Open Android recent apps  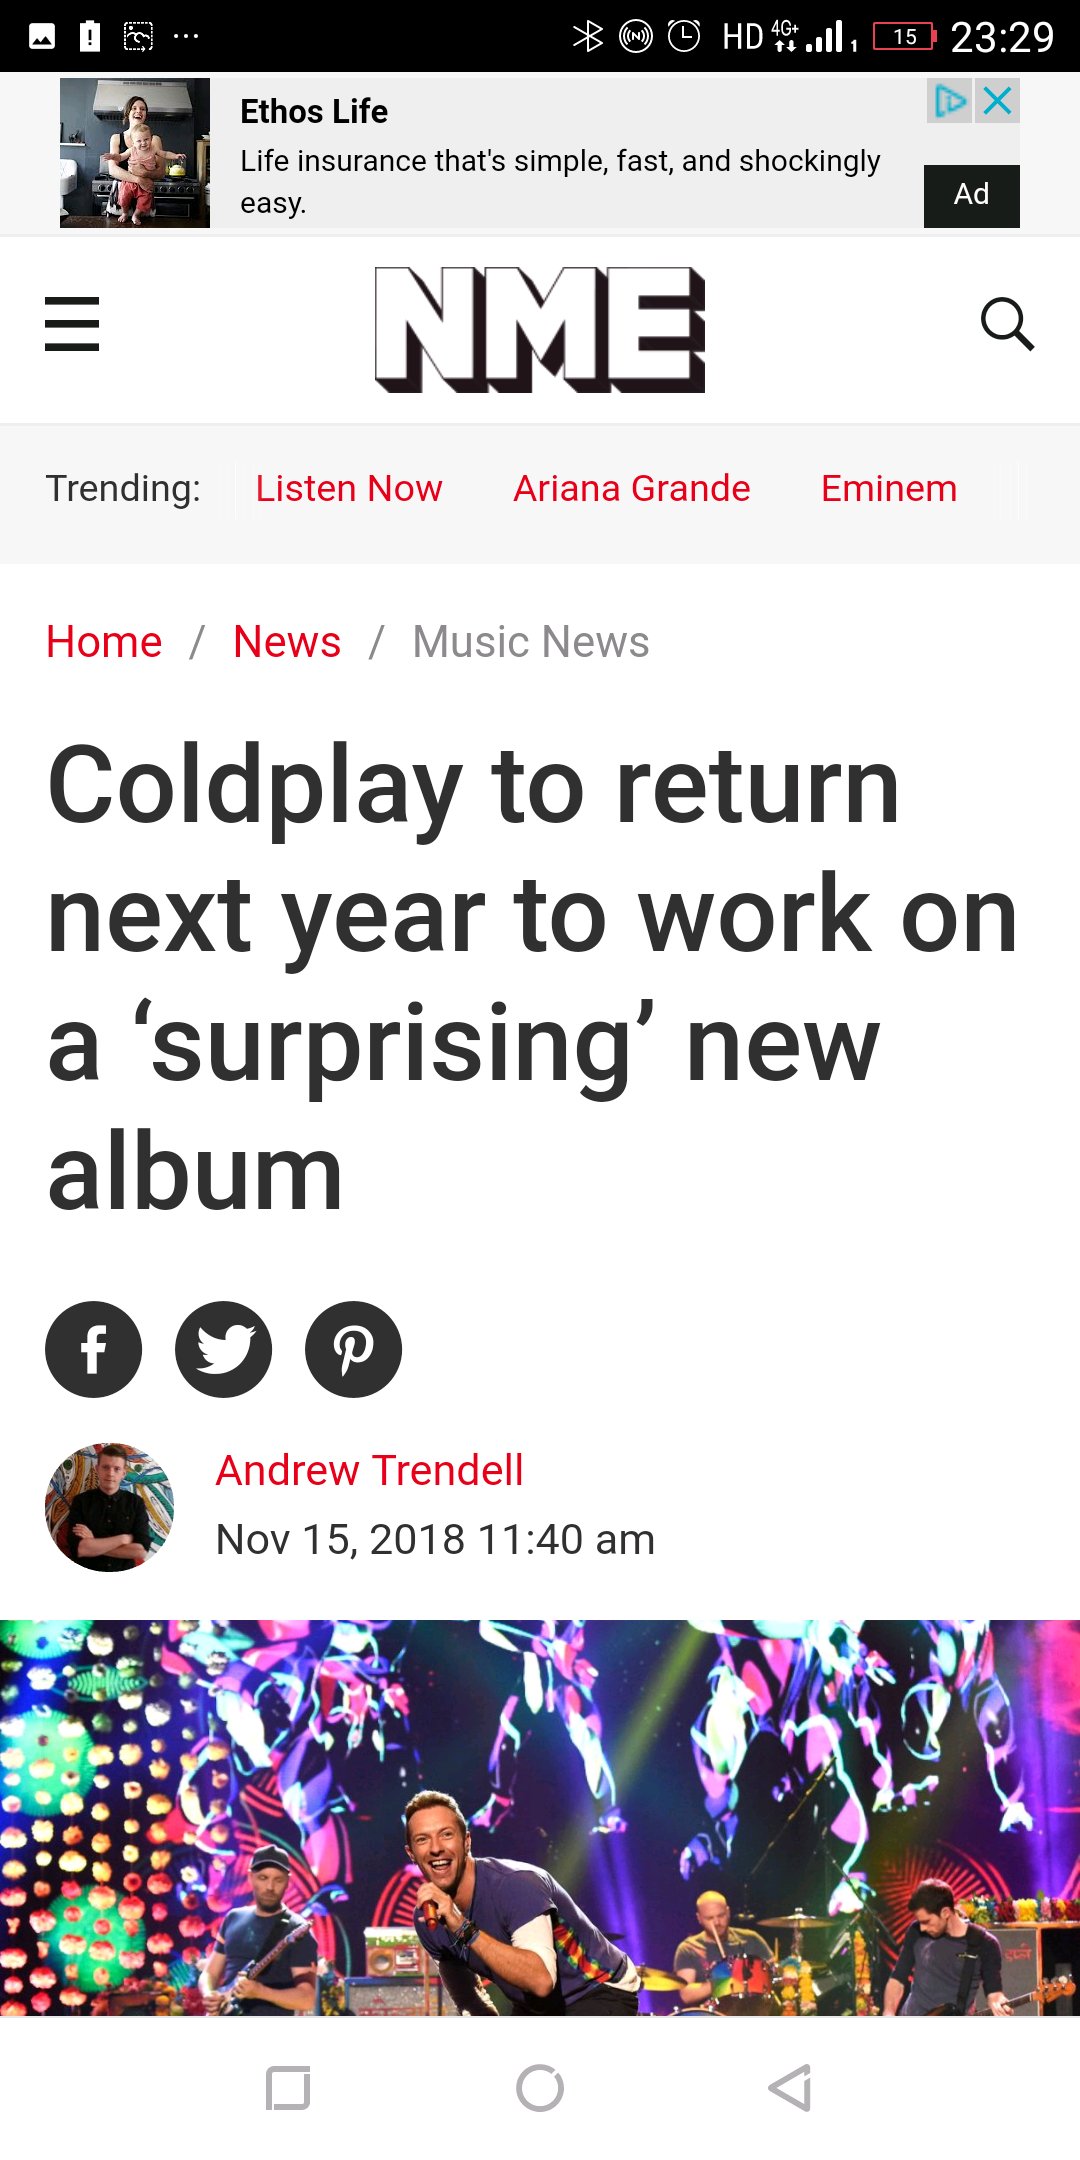[288, 2088]
